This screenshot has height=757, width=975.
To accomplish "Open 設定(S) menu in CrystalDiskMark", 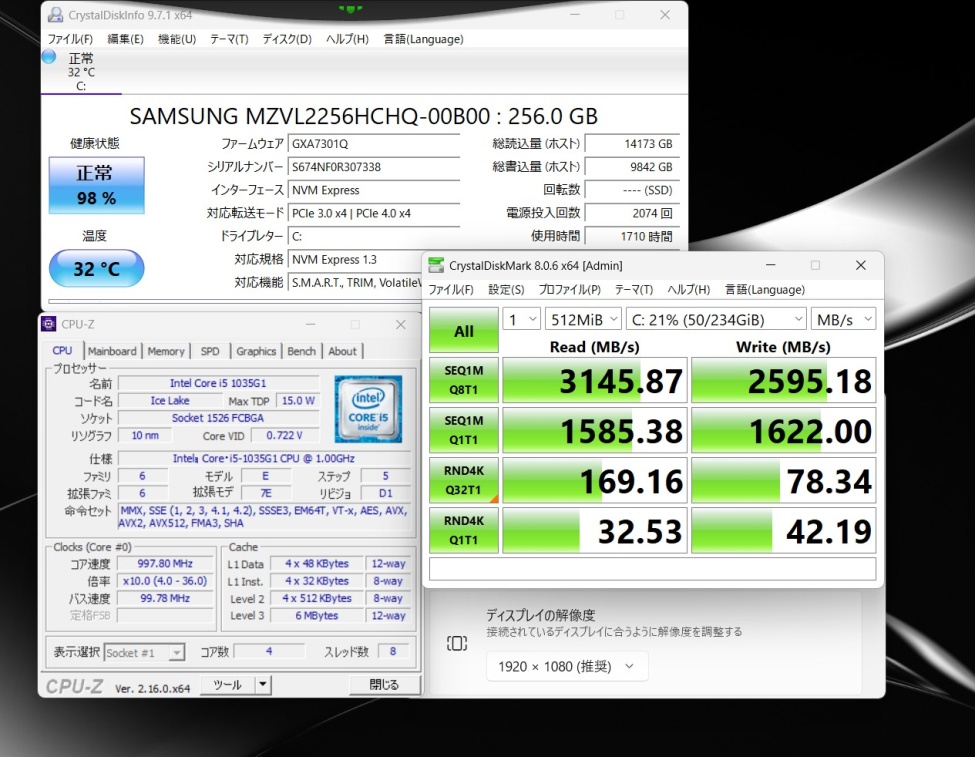I will click(506, 290).
